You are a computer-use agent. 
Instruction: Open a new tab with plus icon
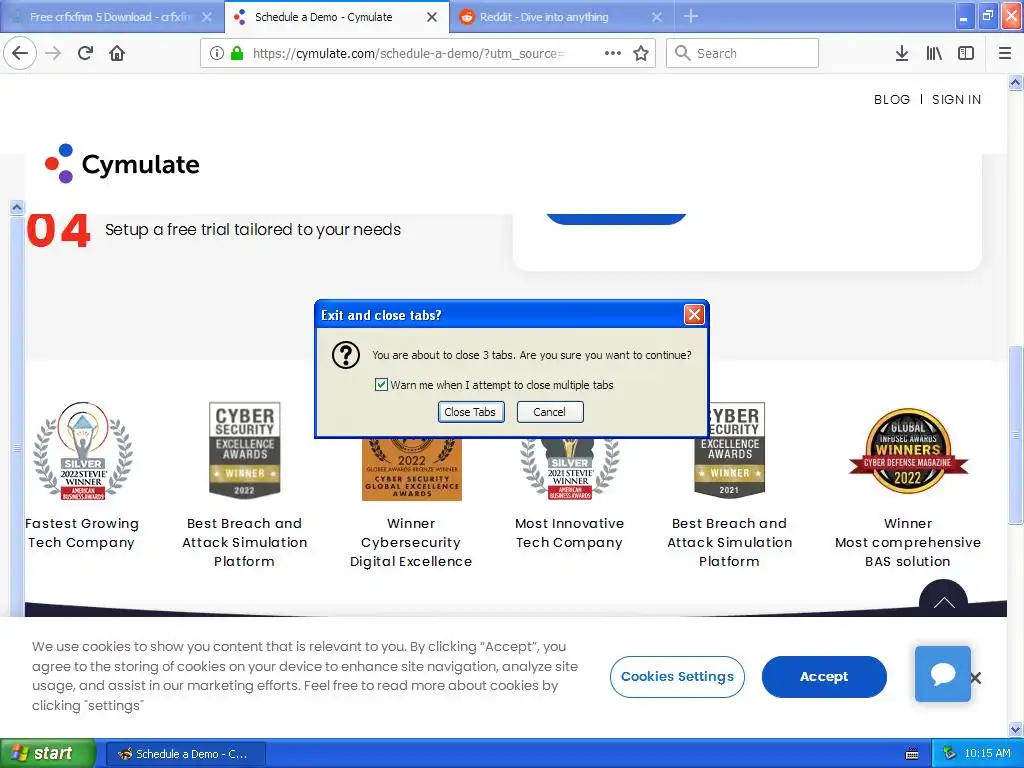point(691,16)
